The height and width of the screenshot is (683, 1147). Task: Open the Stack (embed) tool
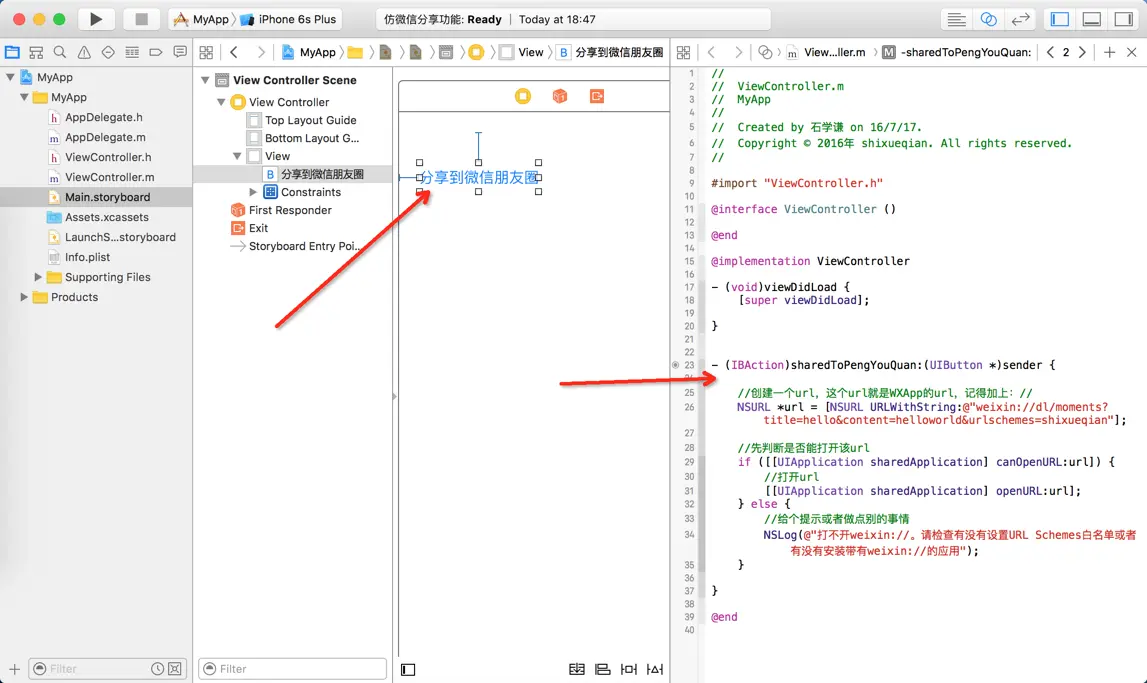(577, 669)
